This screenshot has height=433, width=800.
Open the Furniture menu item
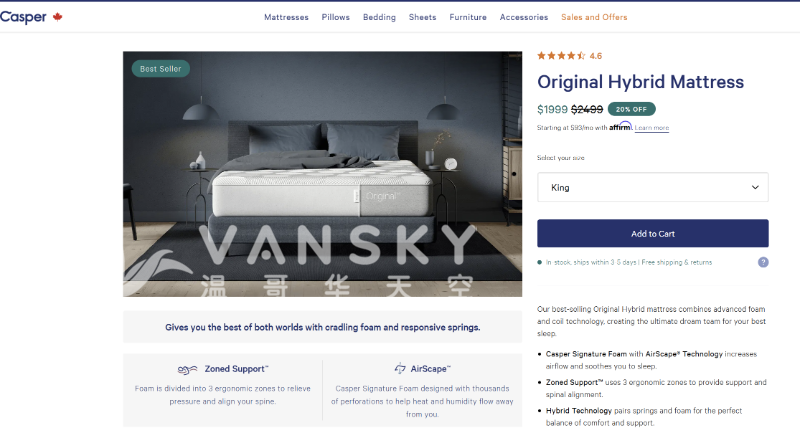468,17
